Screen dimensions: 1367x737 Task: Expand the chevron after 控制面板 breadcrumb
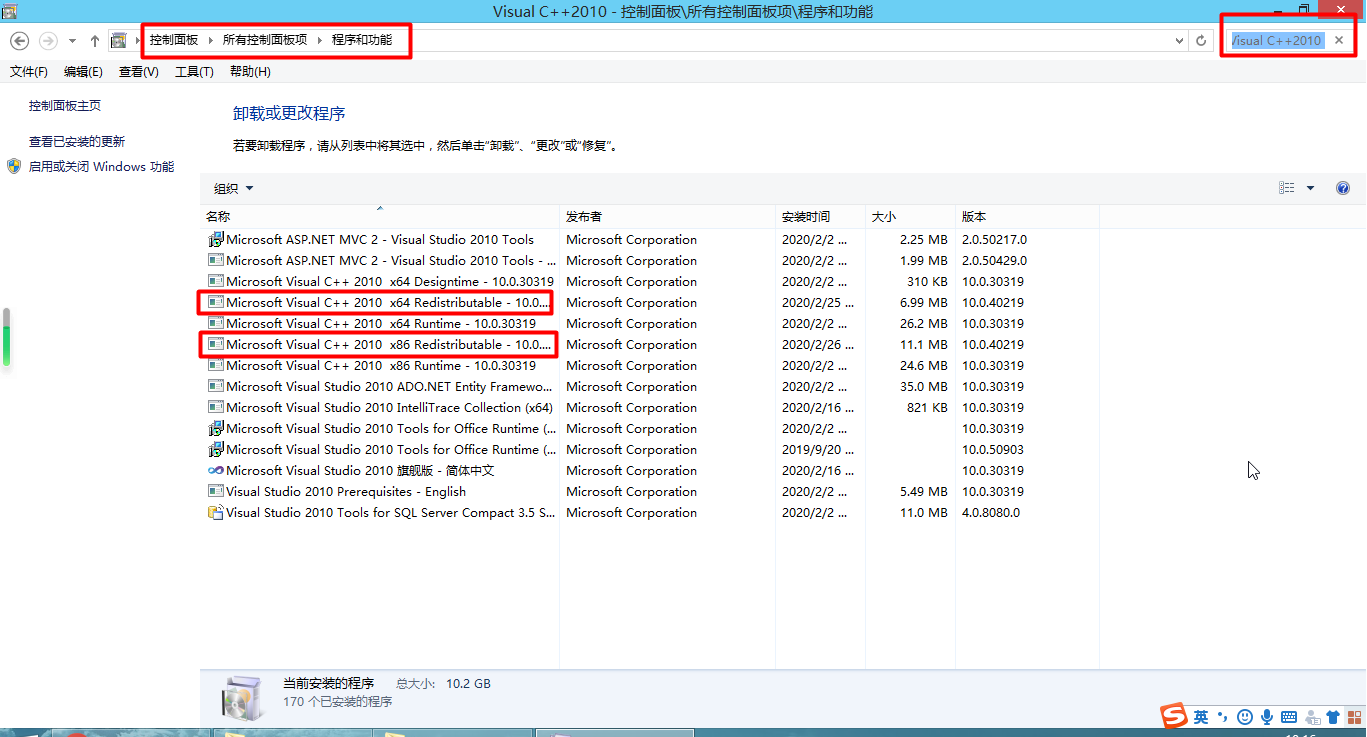tap(210, 40)
